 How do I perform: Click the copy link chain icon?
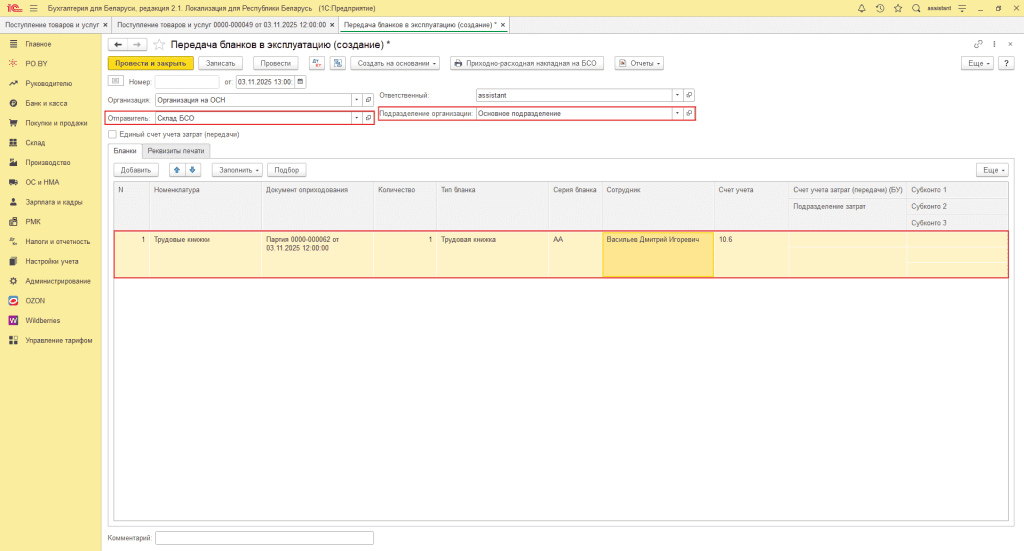[977, 45]
